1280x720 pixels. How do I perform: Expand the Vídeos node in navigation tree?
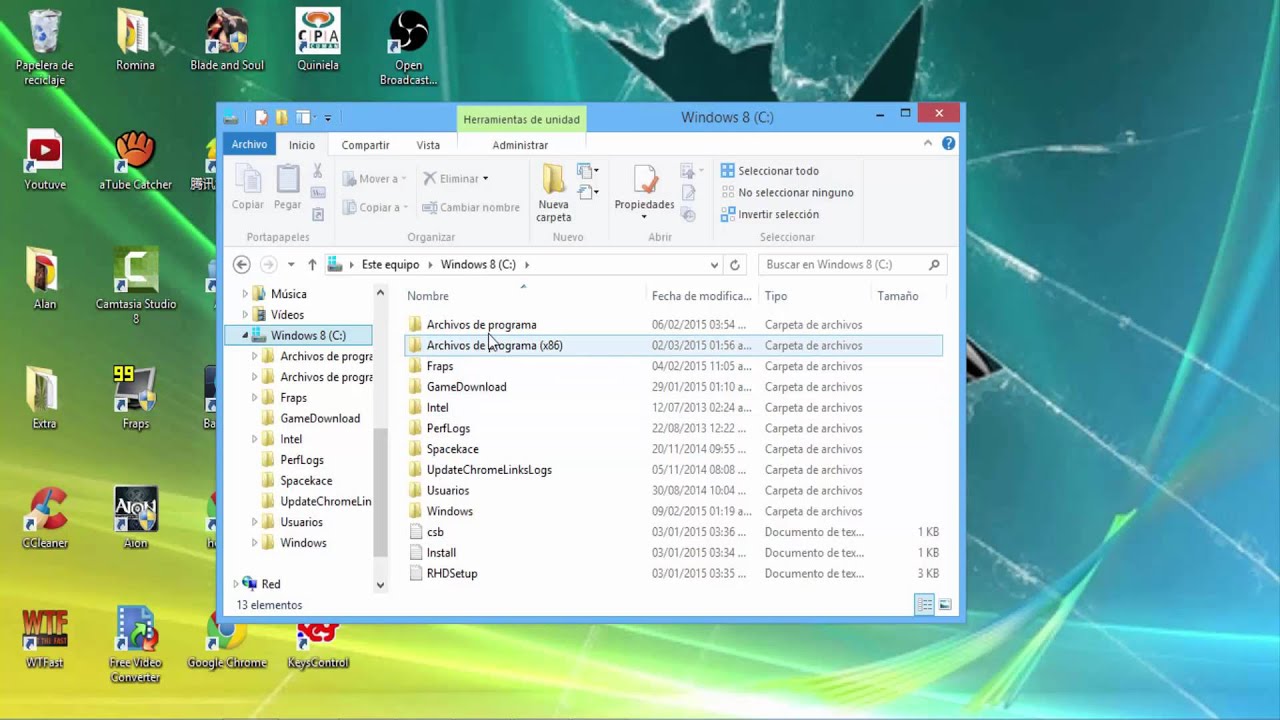pos(245,315)
